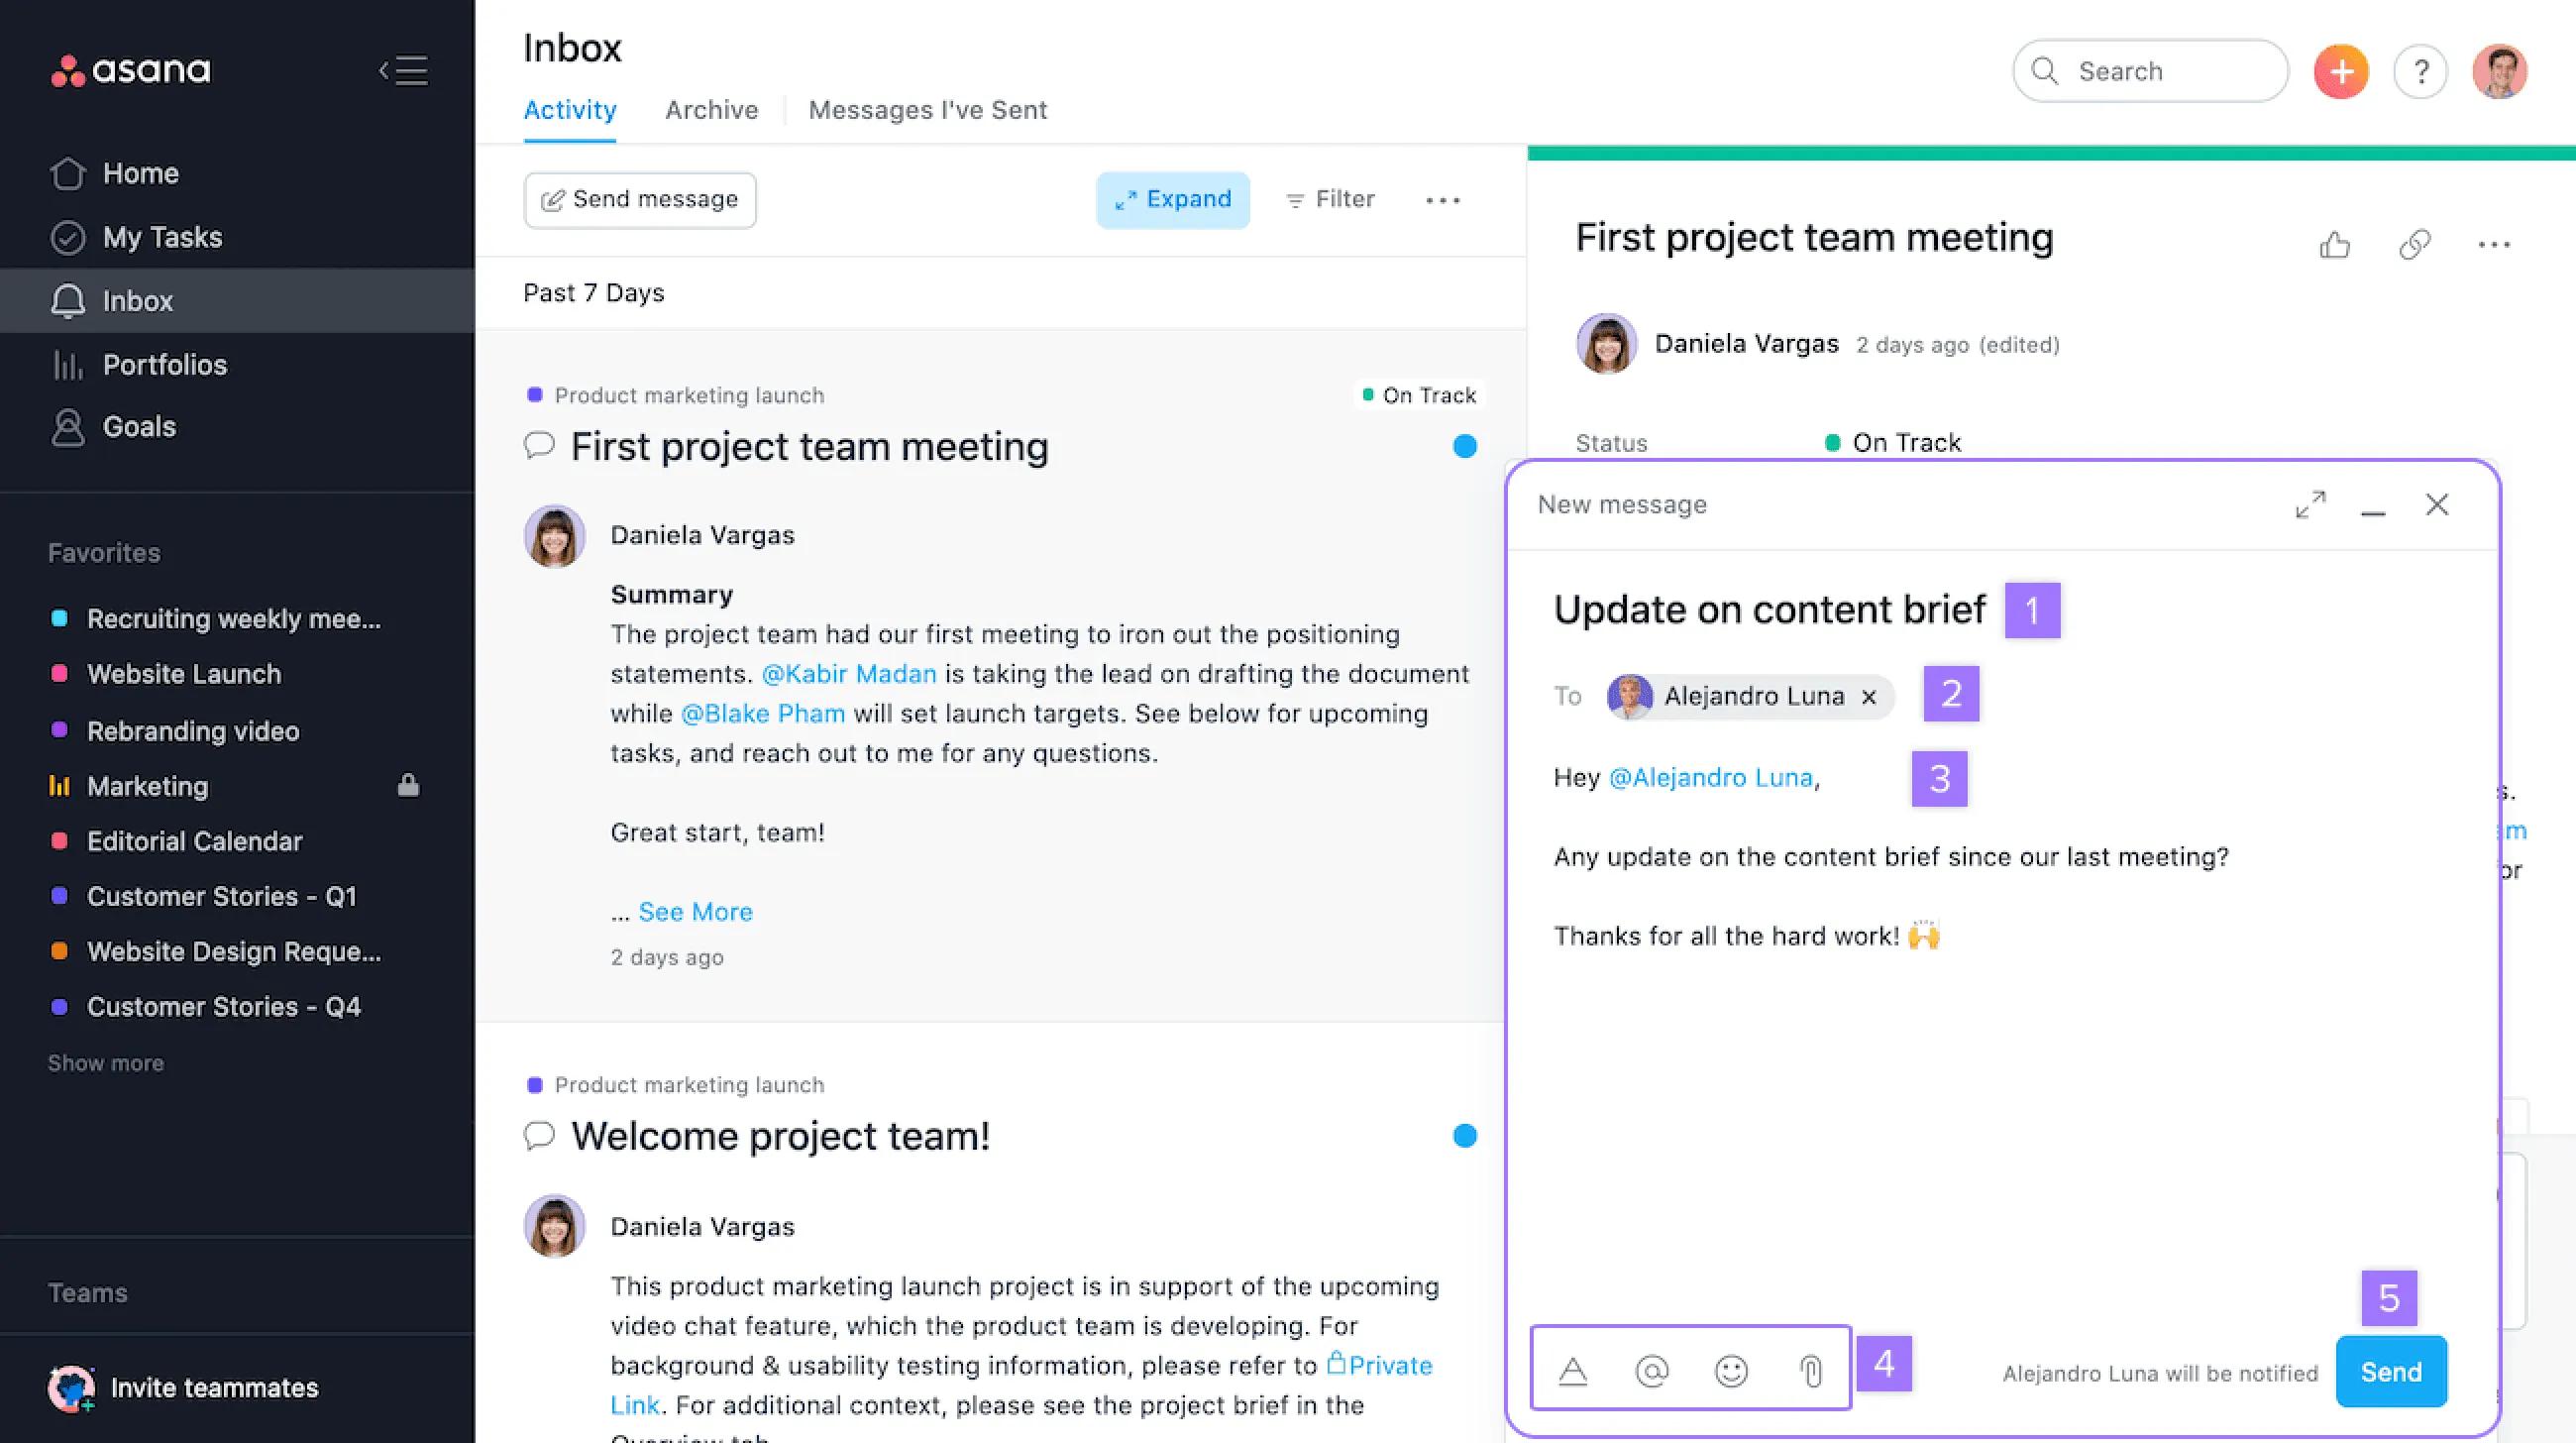Open the Filter dropdown in inbox
This screenshot has width=2576, height=1443.
1330,200
